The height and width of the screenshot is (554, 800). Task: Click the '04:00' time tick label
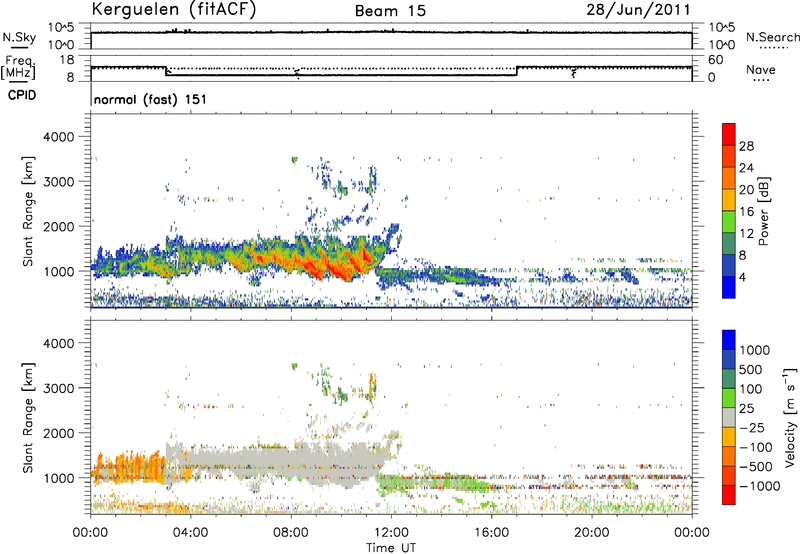190,533
